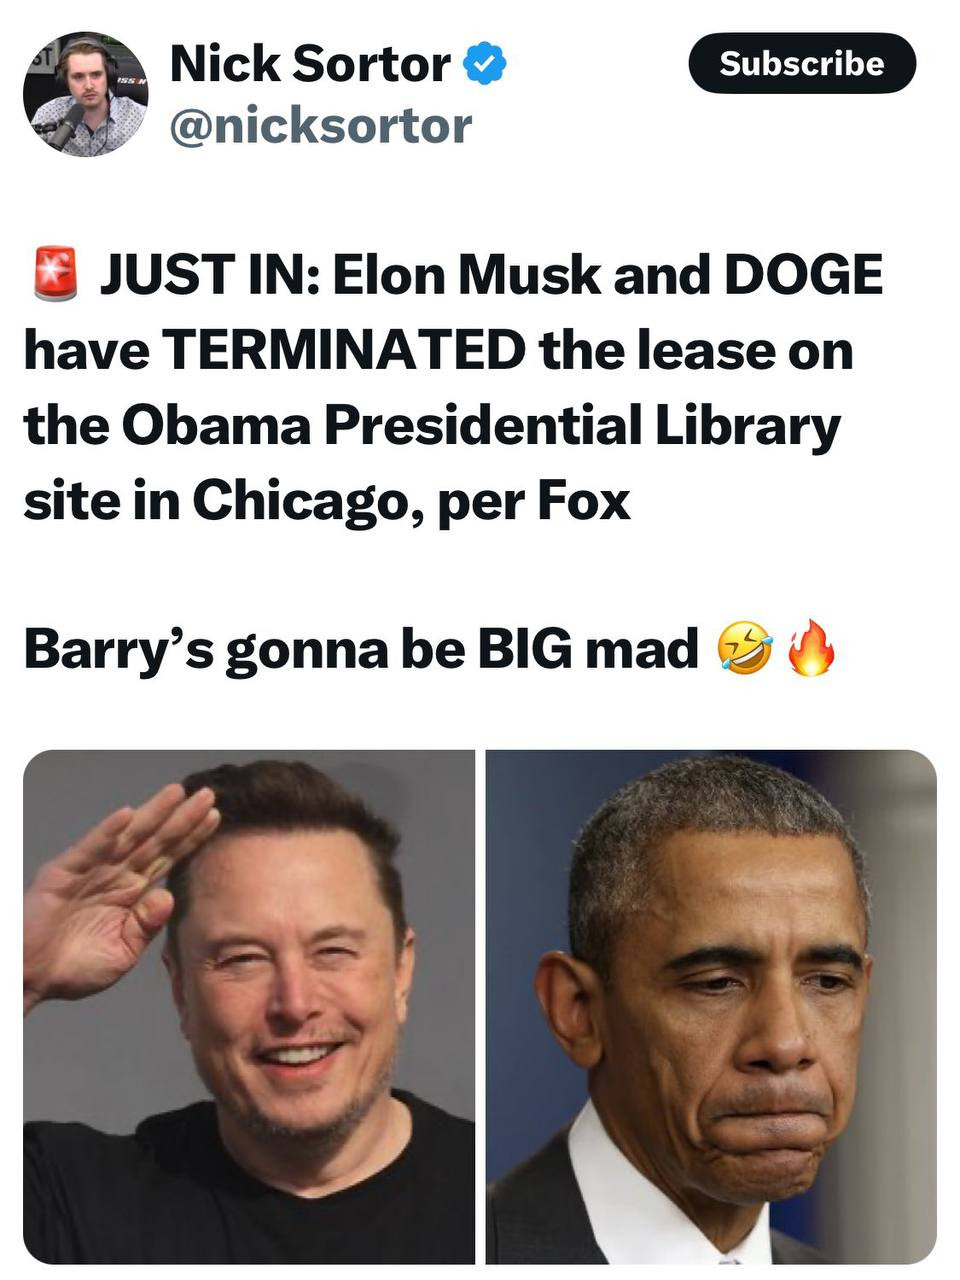Open the left photo of saluting man
This screenshot has height=1280, width=960.
coord(249,1006)
